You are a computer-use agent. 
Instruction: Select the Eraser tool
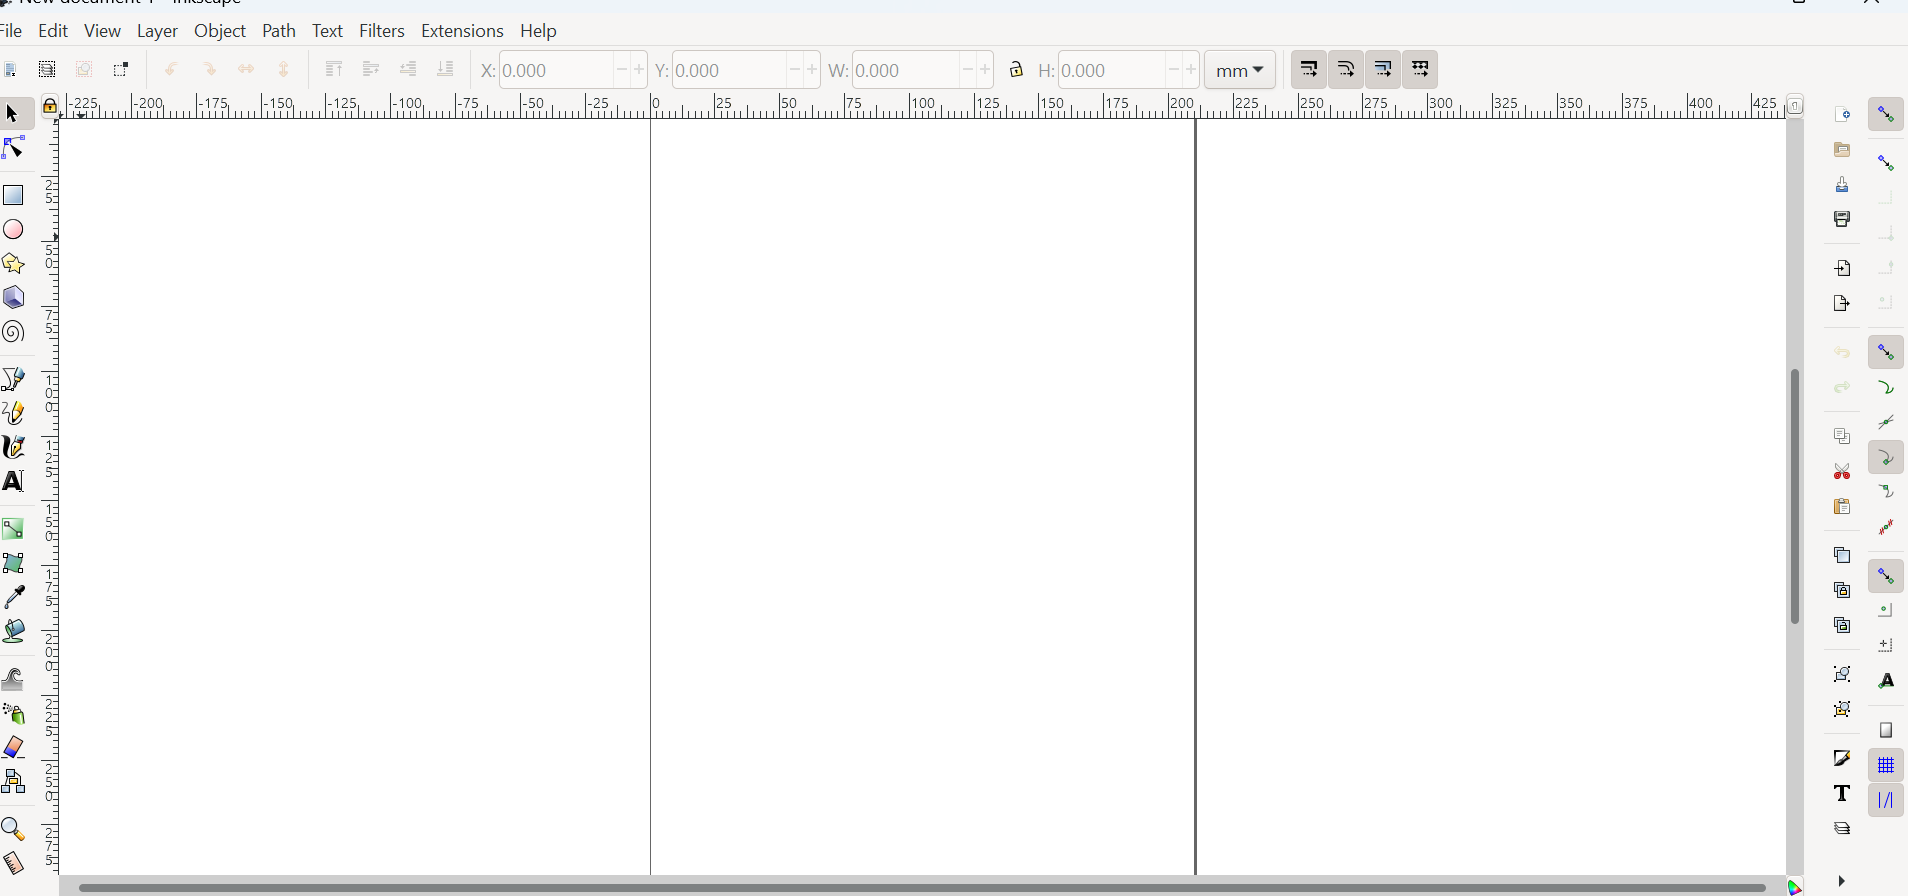(x=13, y=747)
